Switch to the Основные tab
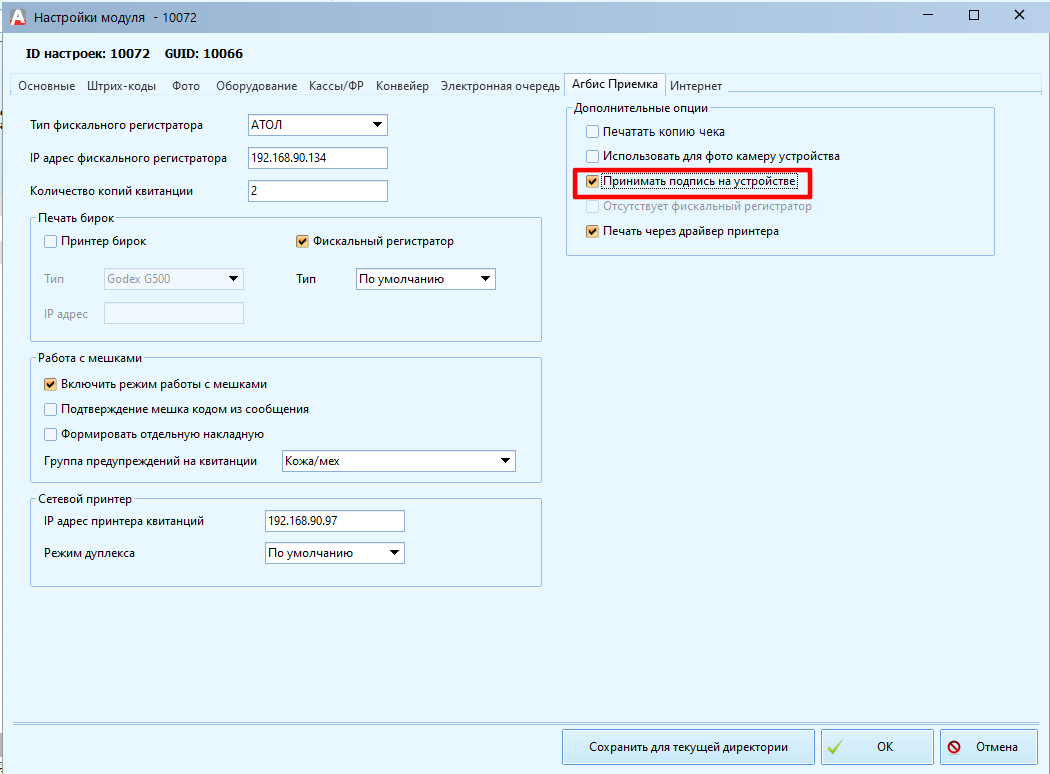The width and height of the screenshot is (1050, 774). click(x=46, y=86)
